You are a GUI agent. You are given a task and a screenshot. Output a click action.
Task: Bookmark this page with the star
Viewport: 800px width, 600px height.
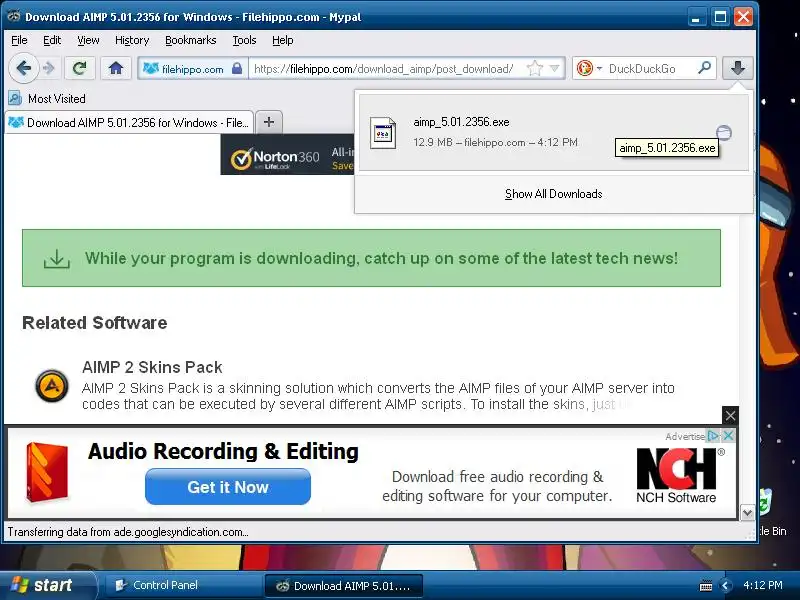pyautogui.click(x=534, y=68)
